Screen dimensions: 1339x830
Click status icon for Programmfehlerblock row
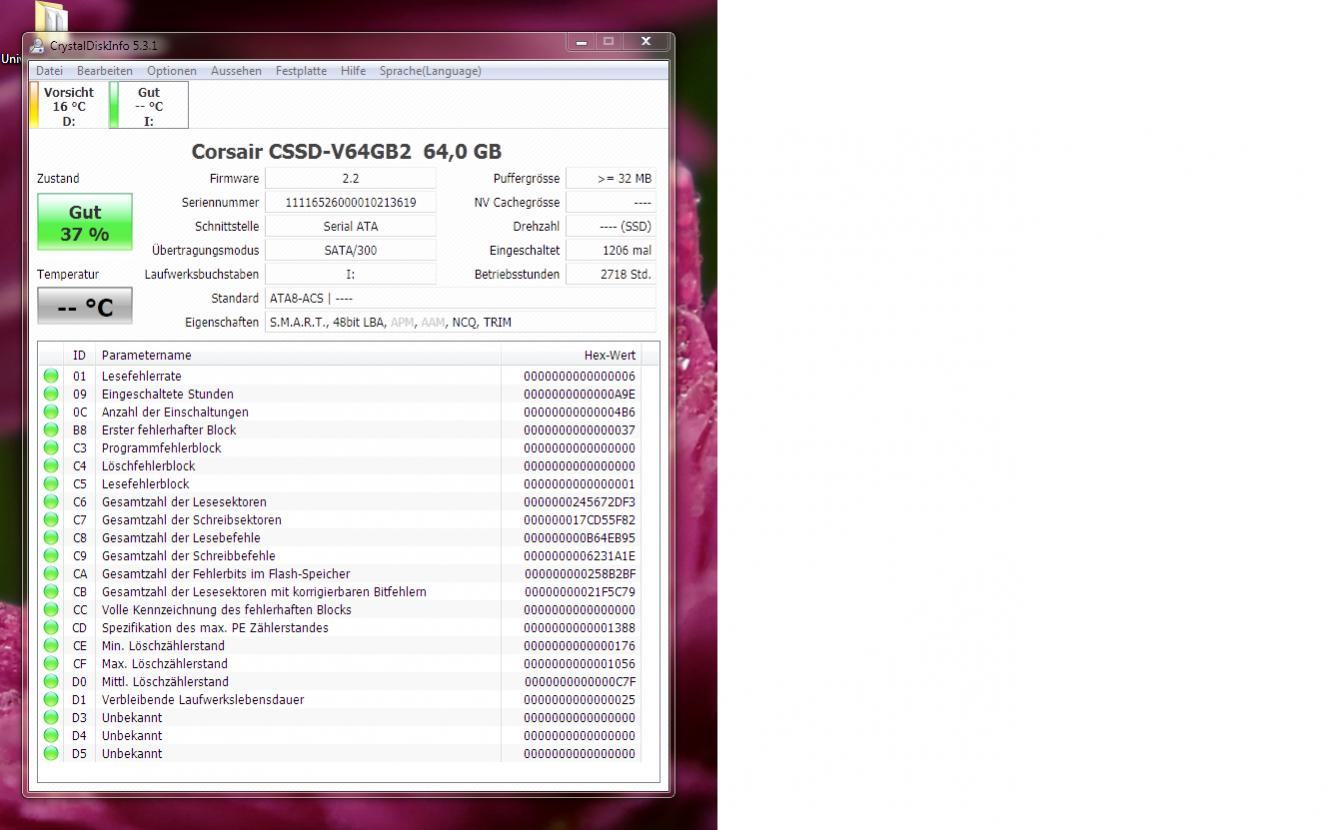(51, 448)
